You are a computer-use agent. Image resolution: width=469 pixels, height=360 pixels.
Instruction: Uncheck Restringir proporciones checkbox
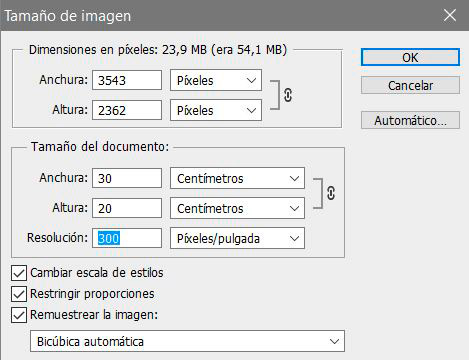tap(19, 294)
